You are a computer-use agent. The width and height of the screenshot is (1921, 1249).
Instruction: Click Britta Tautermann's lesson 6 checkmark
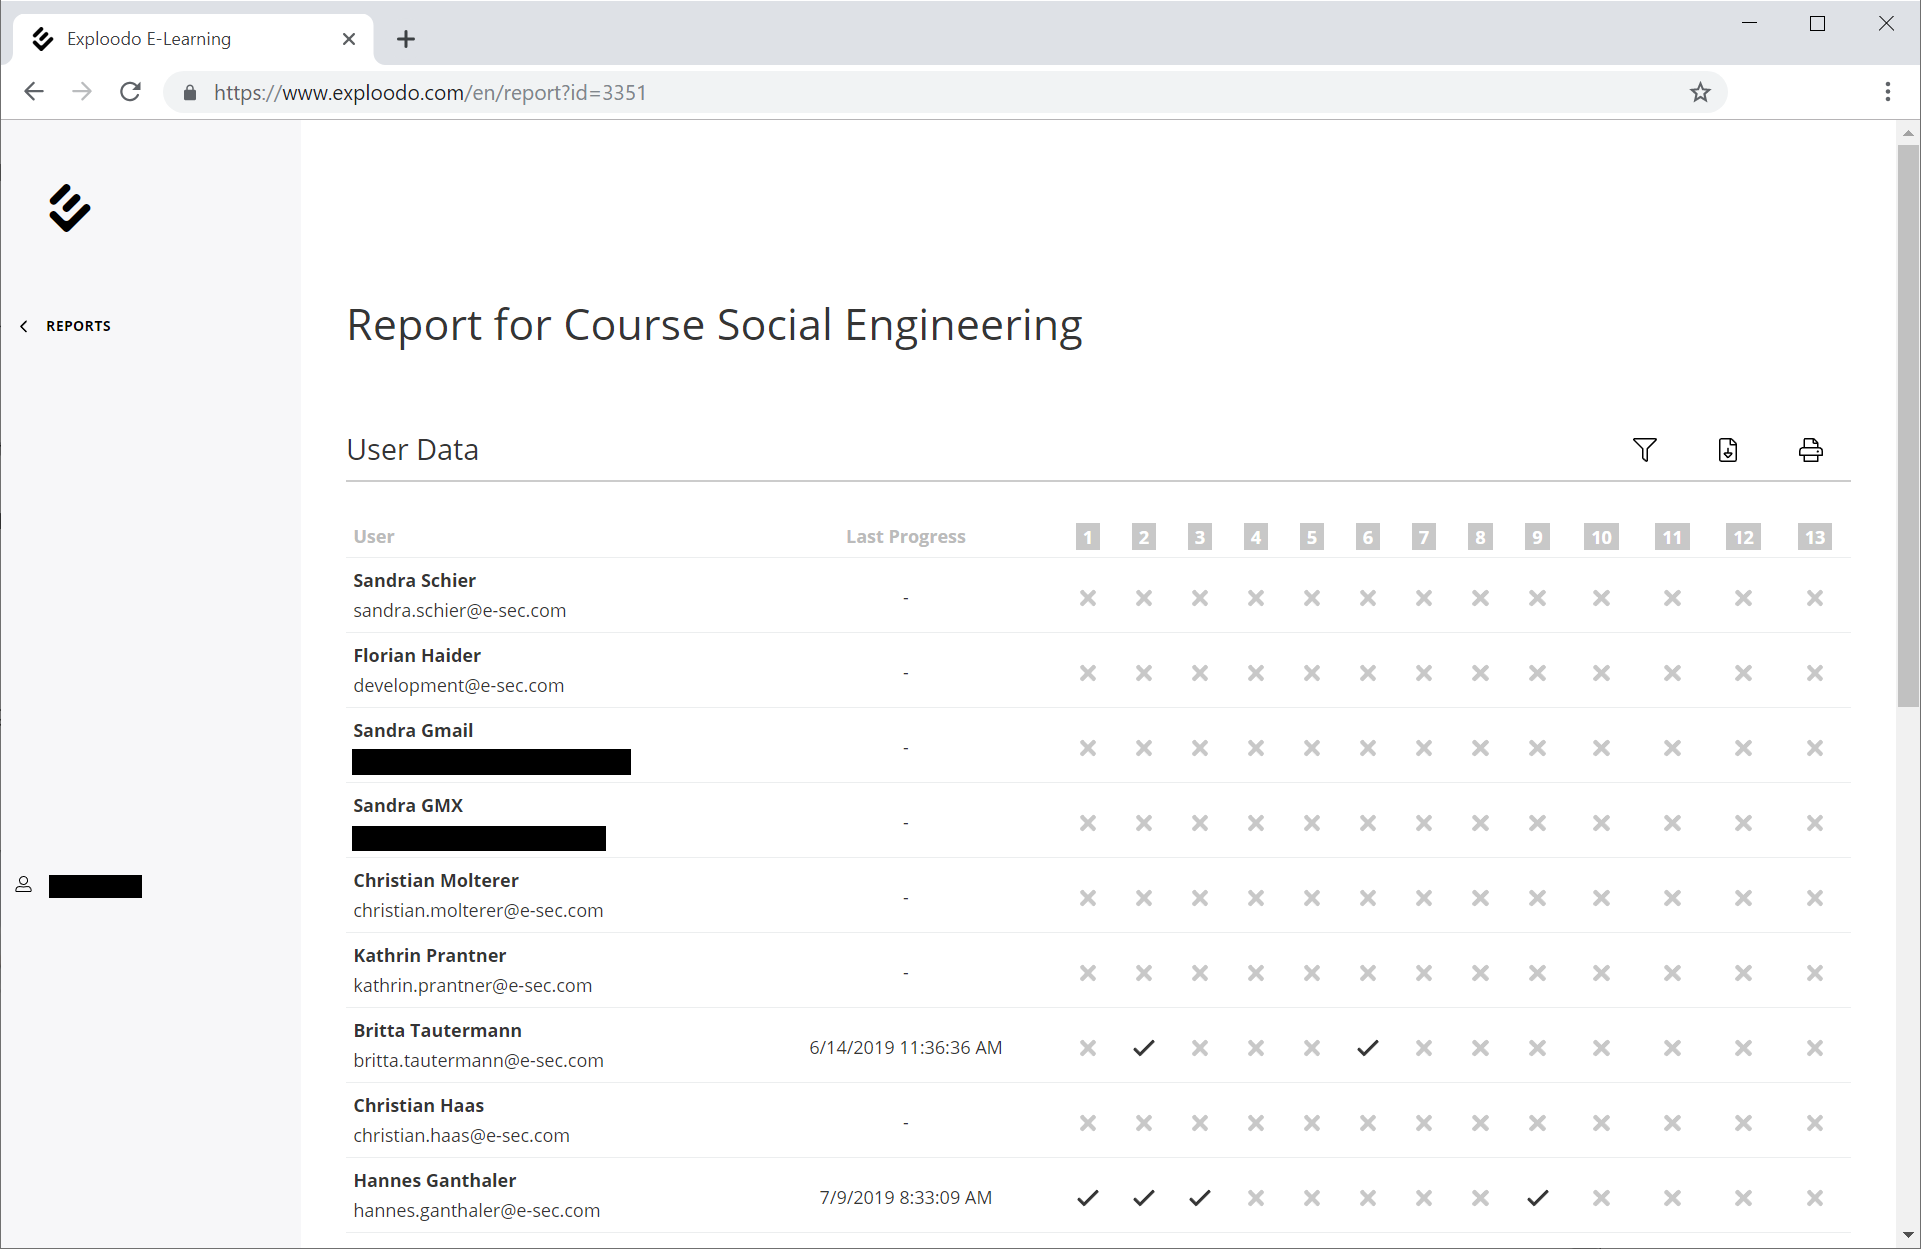click(1368, 1048)
